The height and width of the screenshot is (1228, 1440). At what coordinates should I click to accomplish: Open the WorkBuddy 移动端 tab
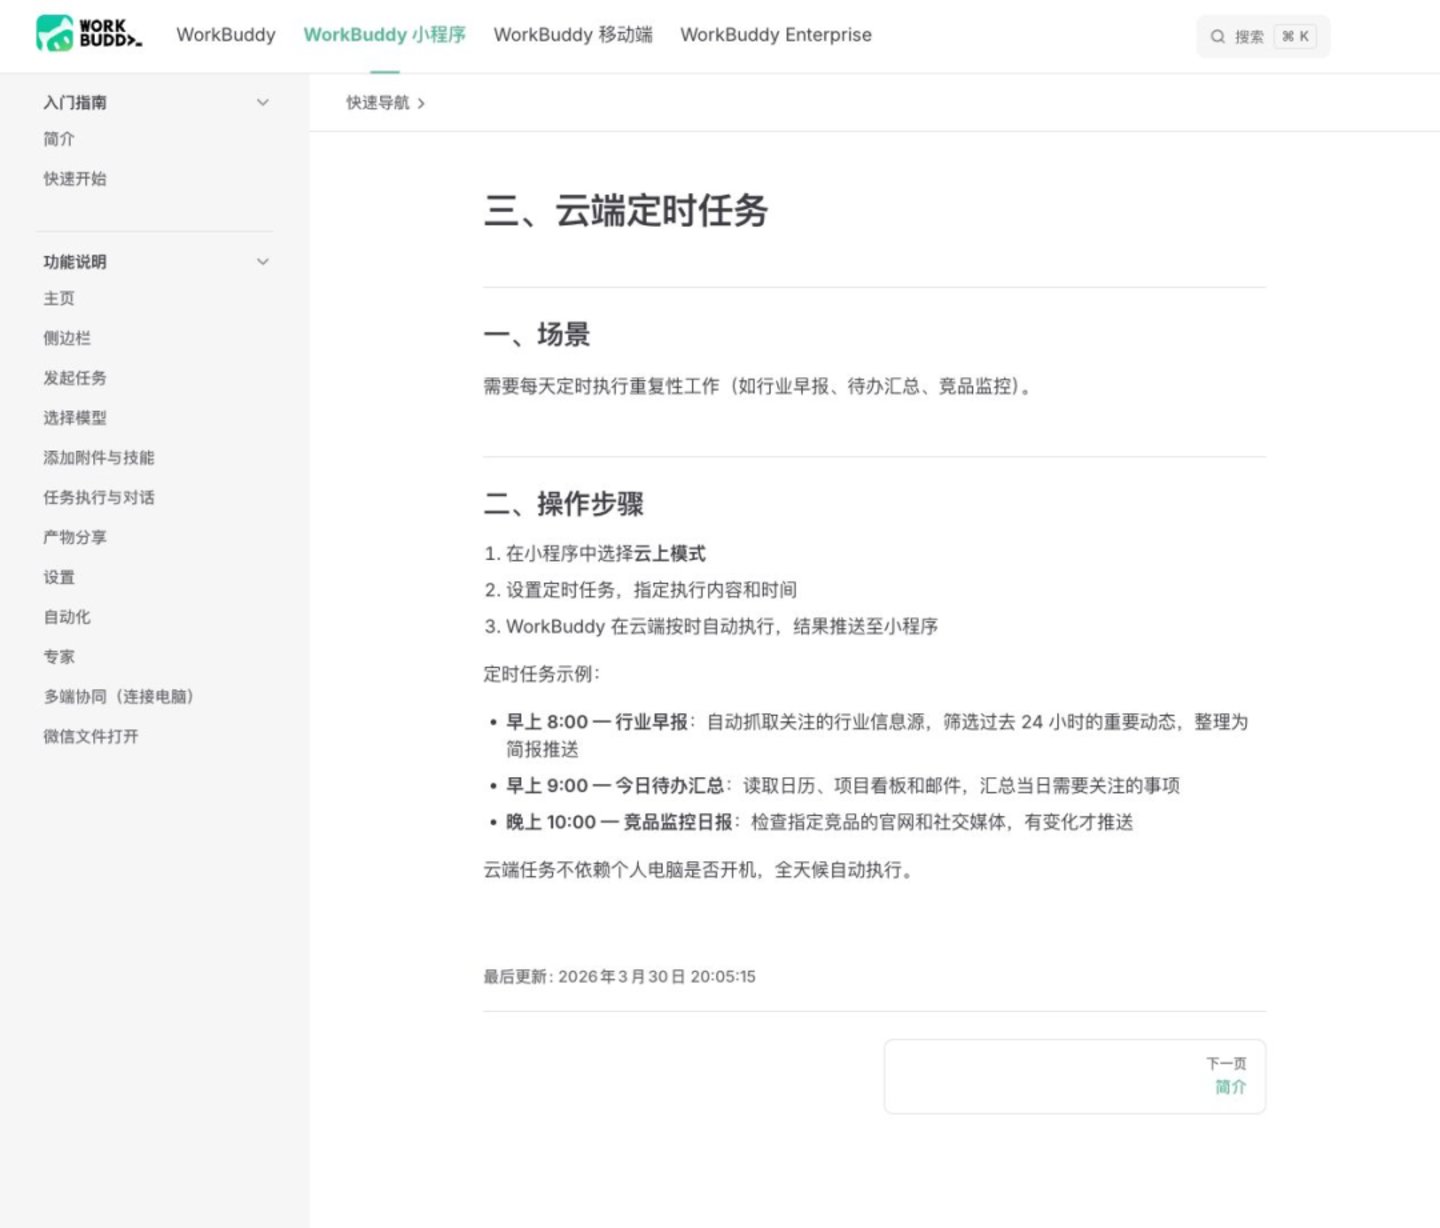tap(573, 35)
